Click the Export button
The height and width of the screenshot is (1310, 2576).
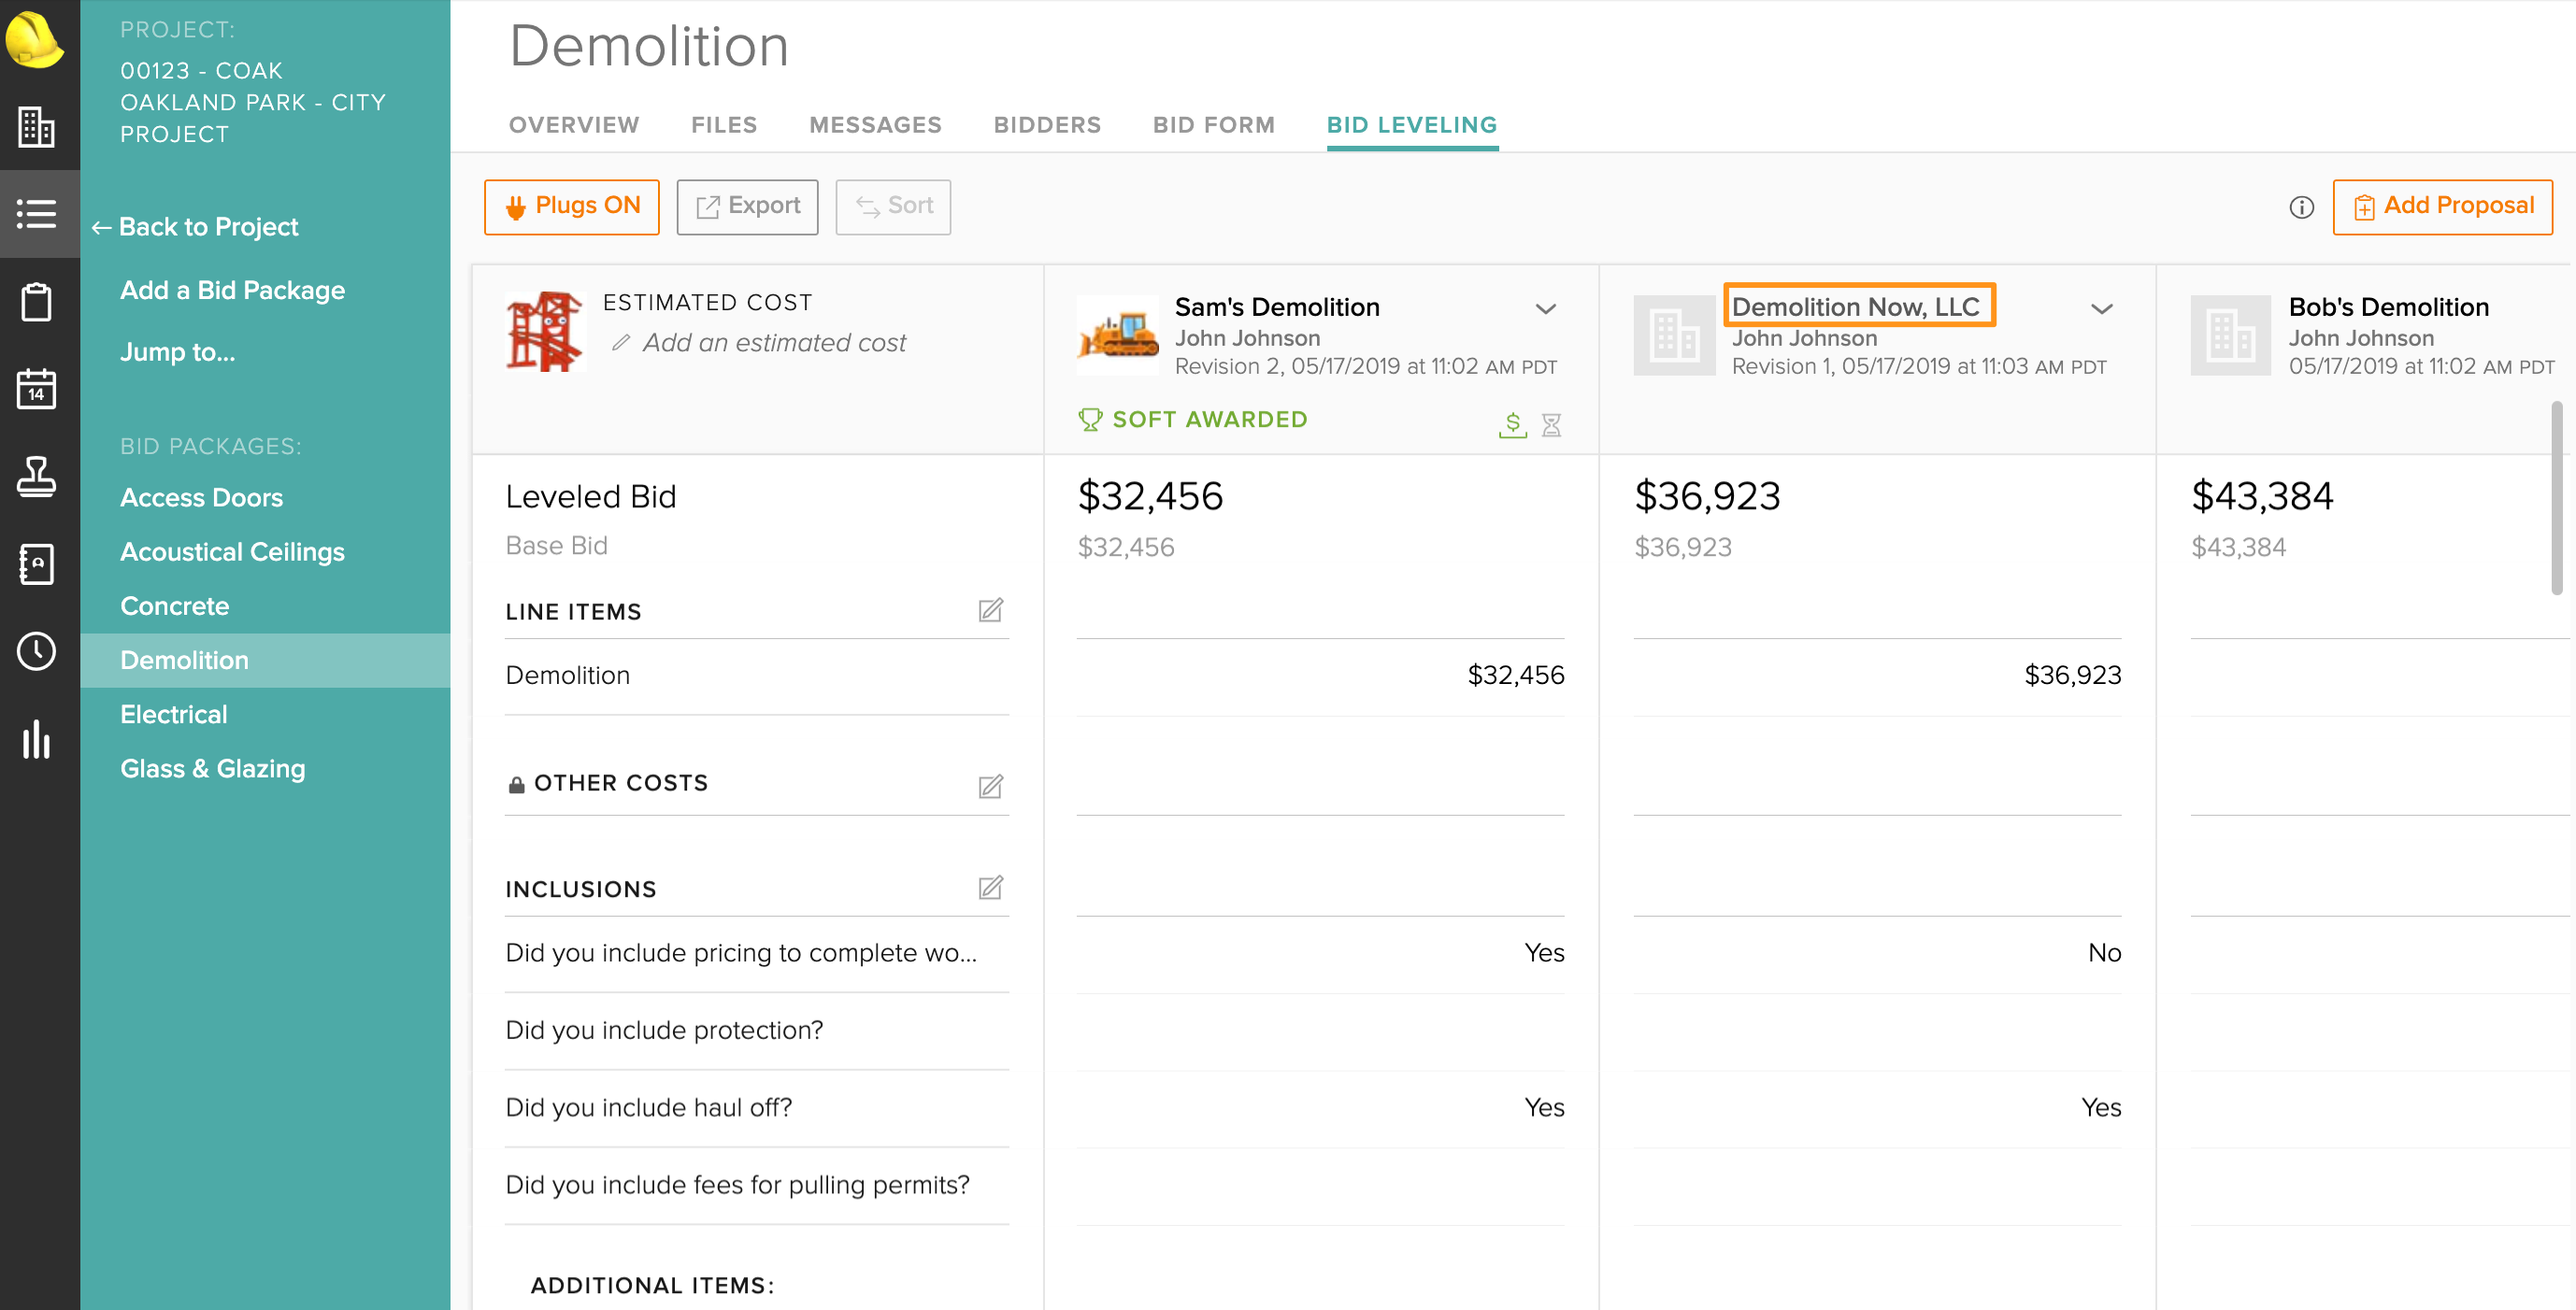click(747, 207)
